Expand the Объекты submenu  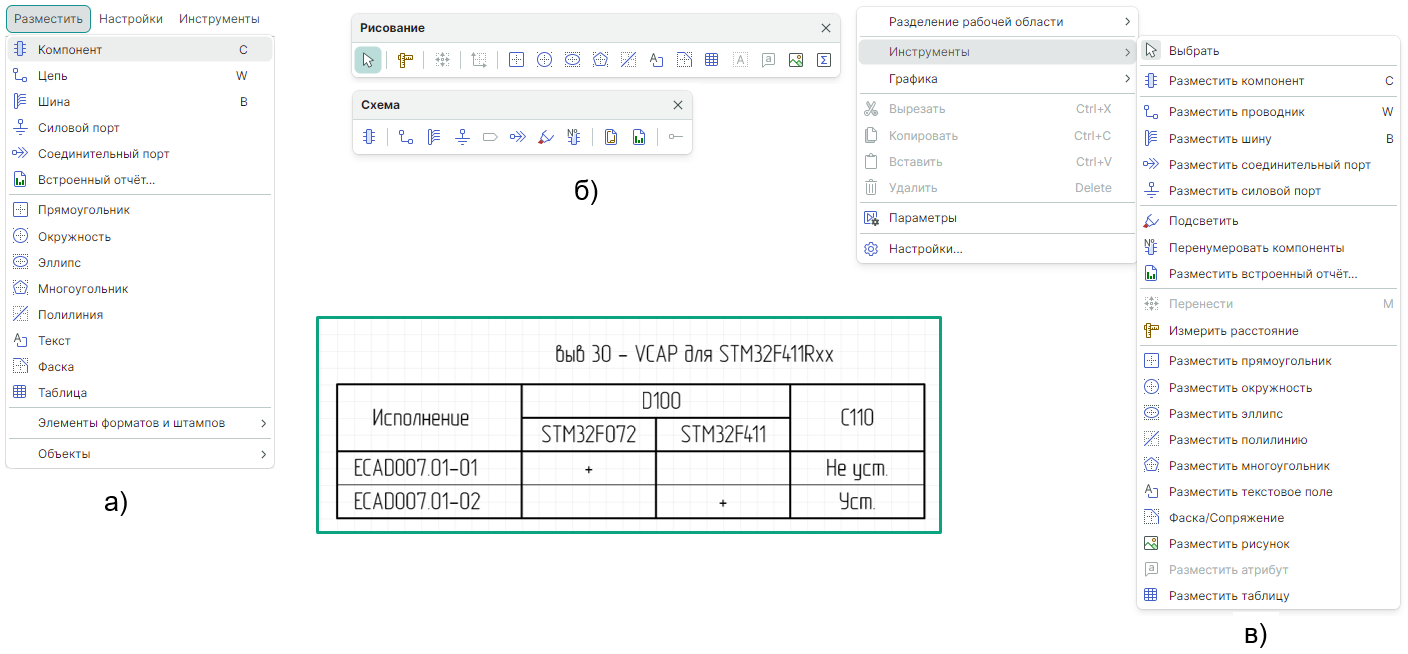click(x=140, y=454)
